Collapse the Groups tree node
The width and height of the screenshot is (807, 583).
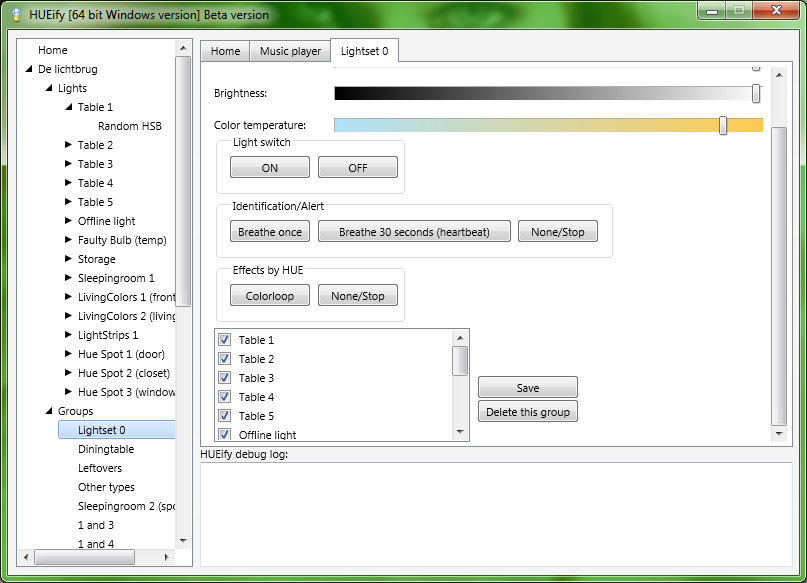click(49, 411)
